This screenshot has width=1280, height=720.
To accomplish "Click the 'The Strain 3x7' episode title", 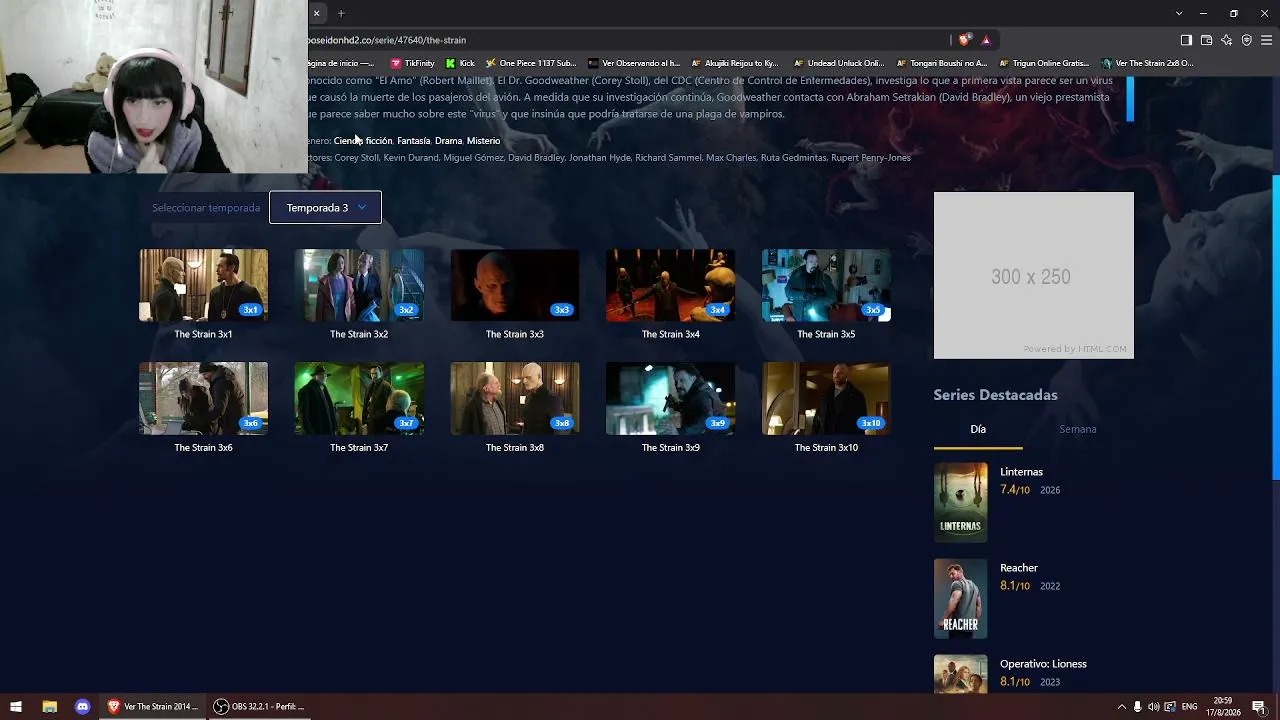I will point(359,448).
